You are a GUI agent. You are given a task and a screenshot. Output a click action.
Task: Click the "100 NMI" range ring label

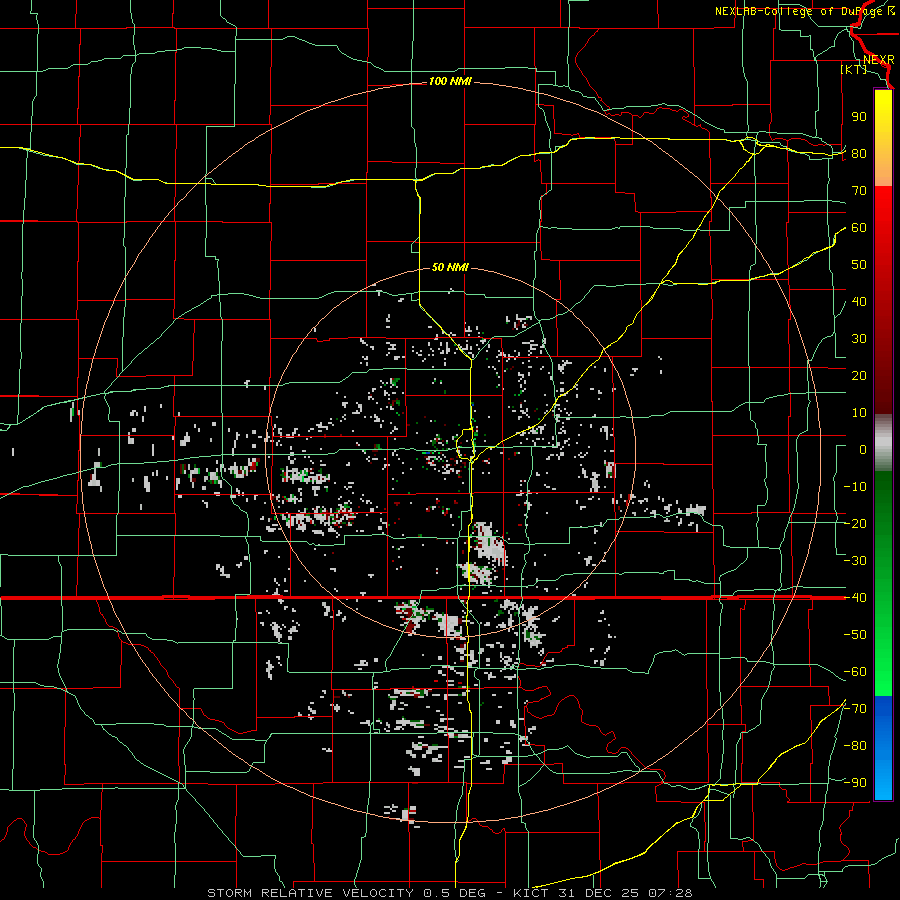point(450,82)
